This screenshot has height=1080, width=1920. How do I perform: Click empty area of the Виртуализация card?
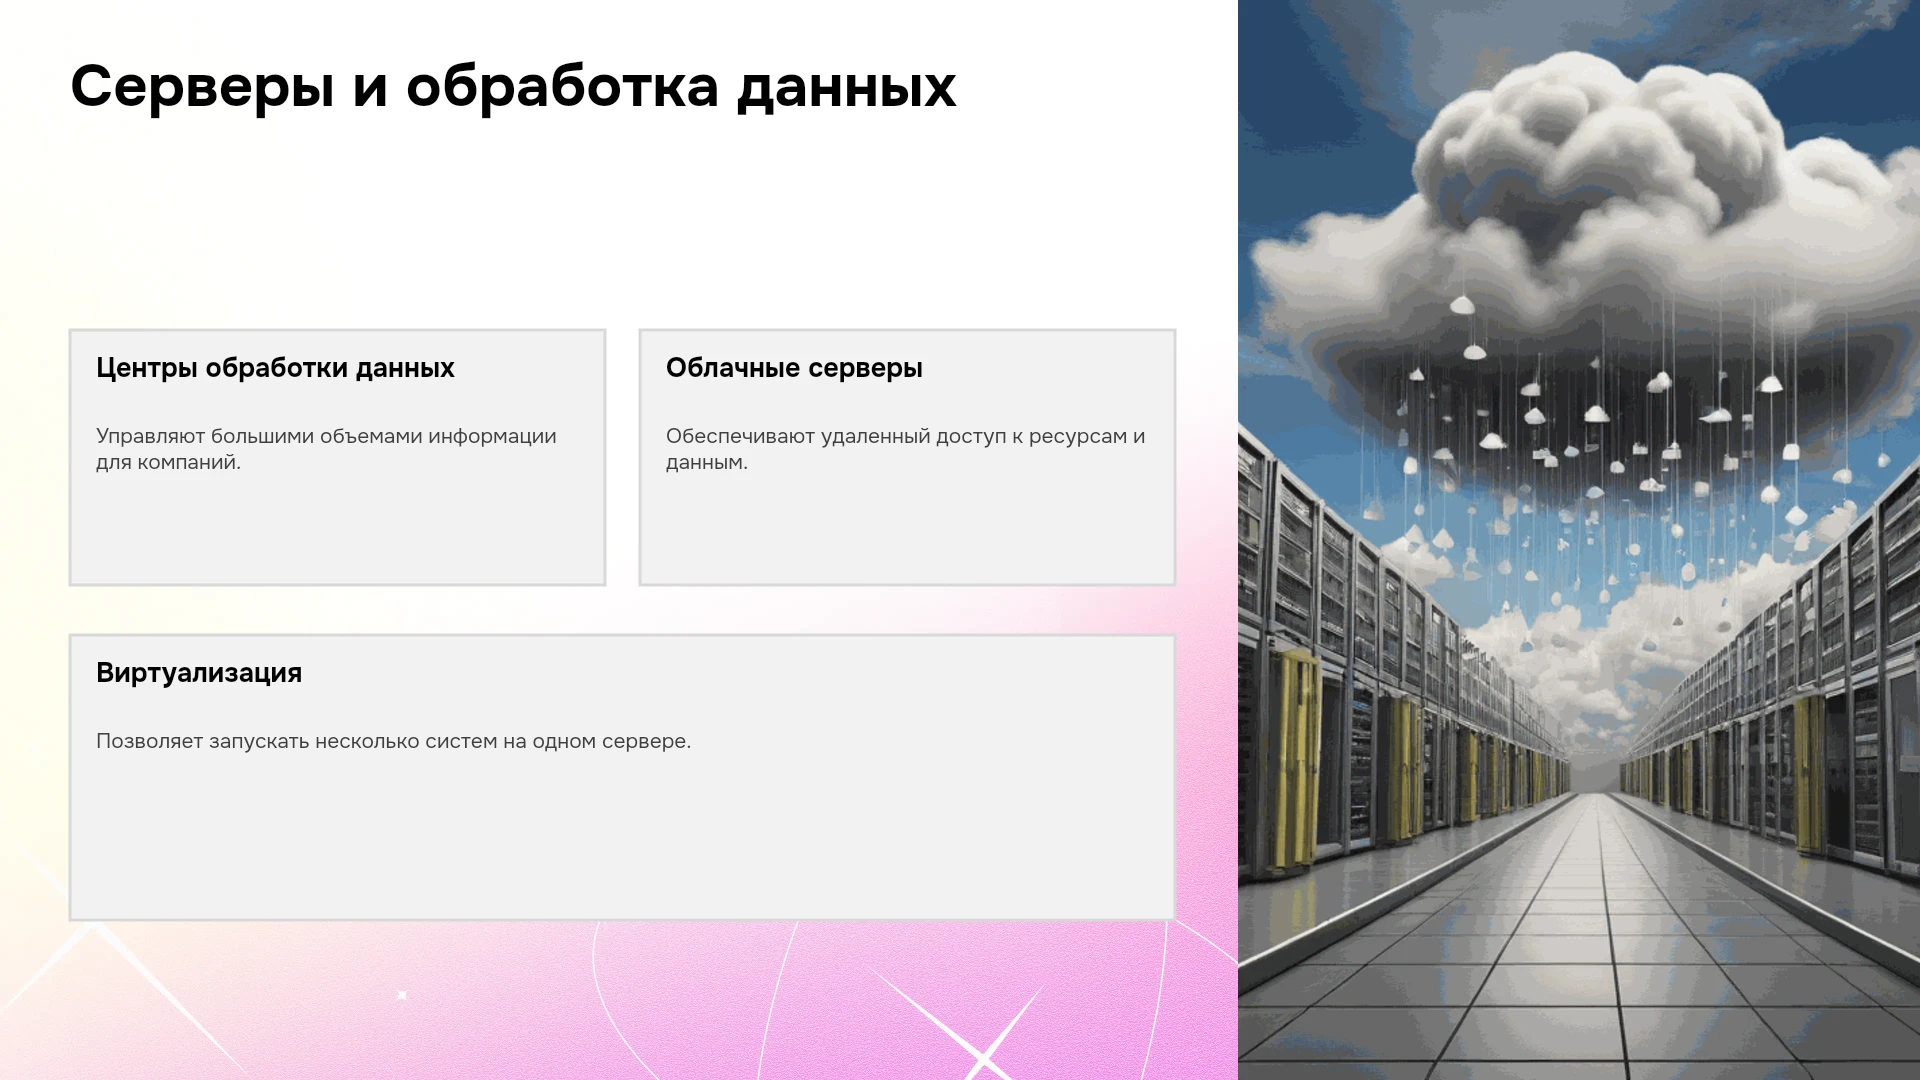pyautogui.click(x=620, y=840)
